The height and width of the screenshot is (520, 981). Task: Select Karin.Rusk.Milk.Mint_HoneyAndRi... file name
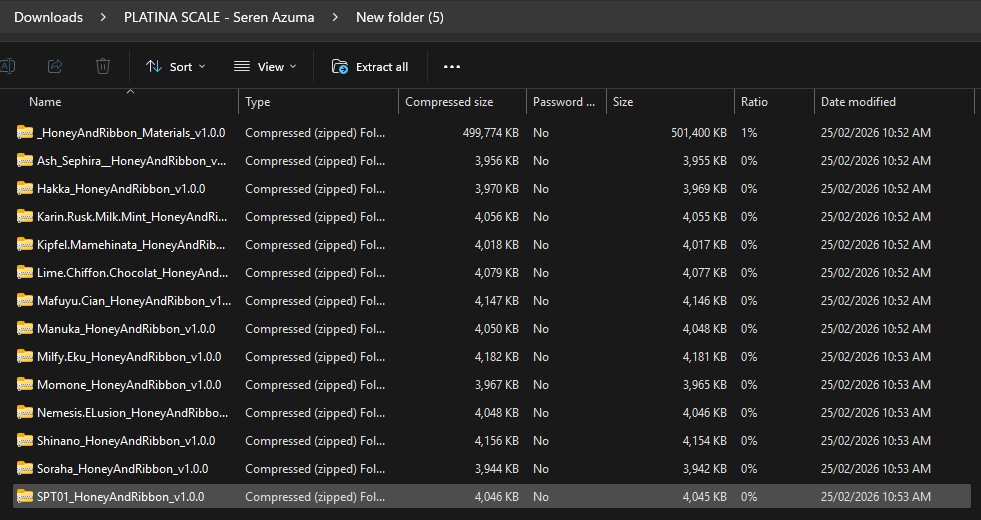pos(132,217)
